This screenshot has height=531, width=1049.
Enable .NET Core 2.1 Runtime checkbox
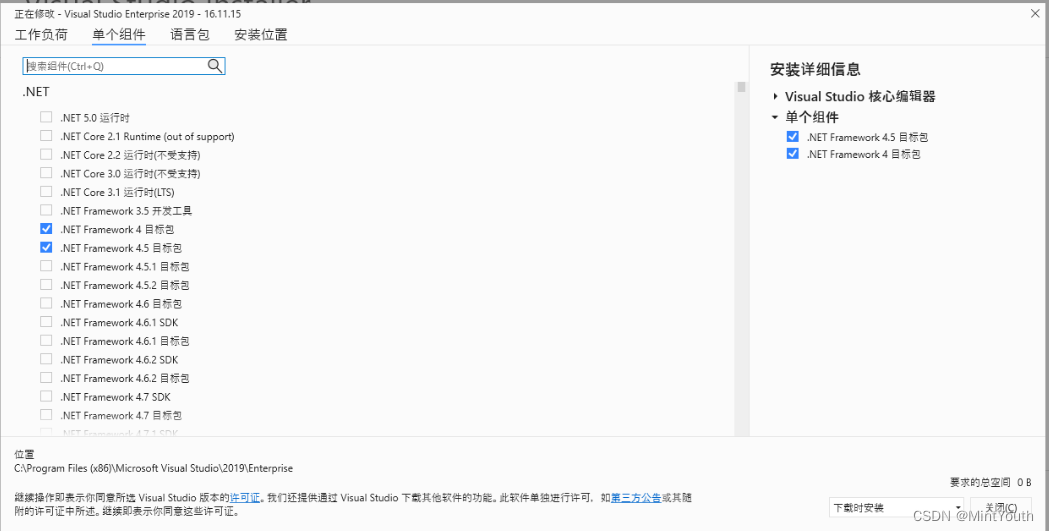pyautogui.click(x=46, y=136)
